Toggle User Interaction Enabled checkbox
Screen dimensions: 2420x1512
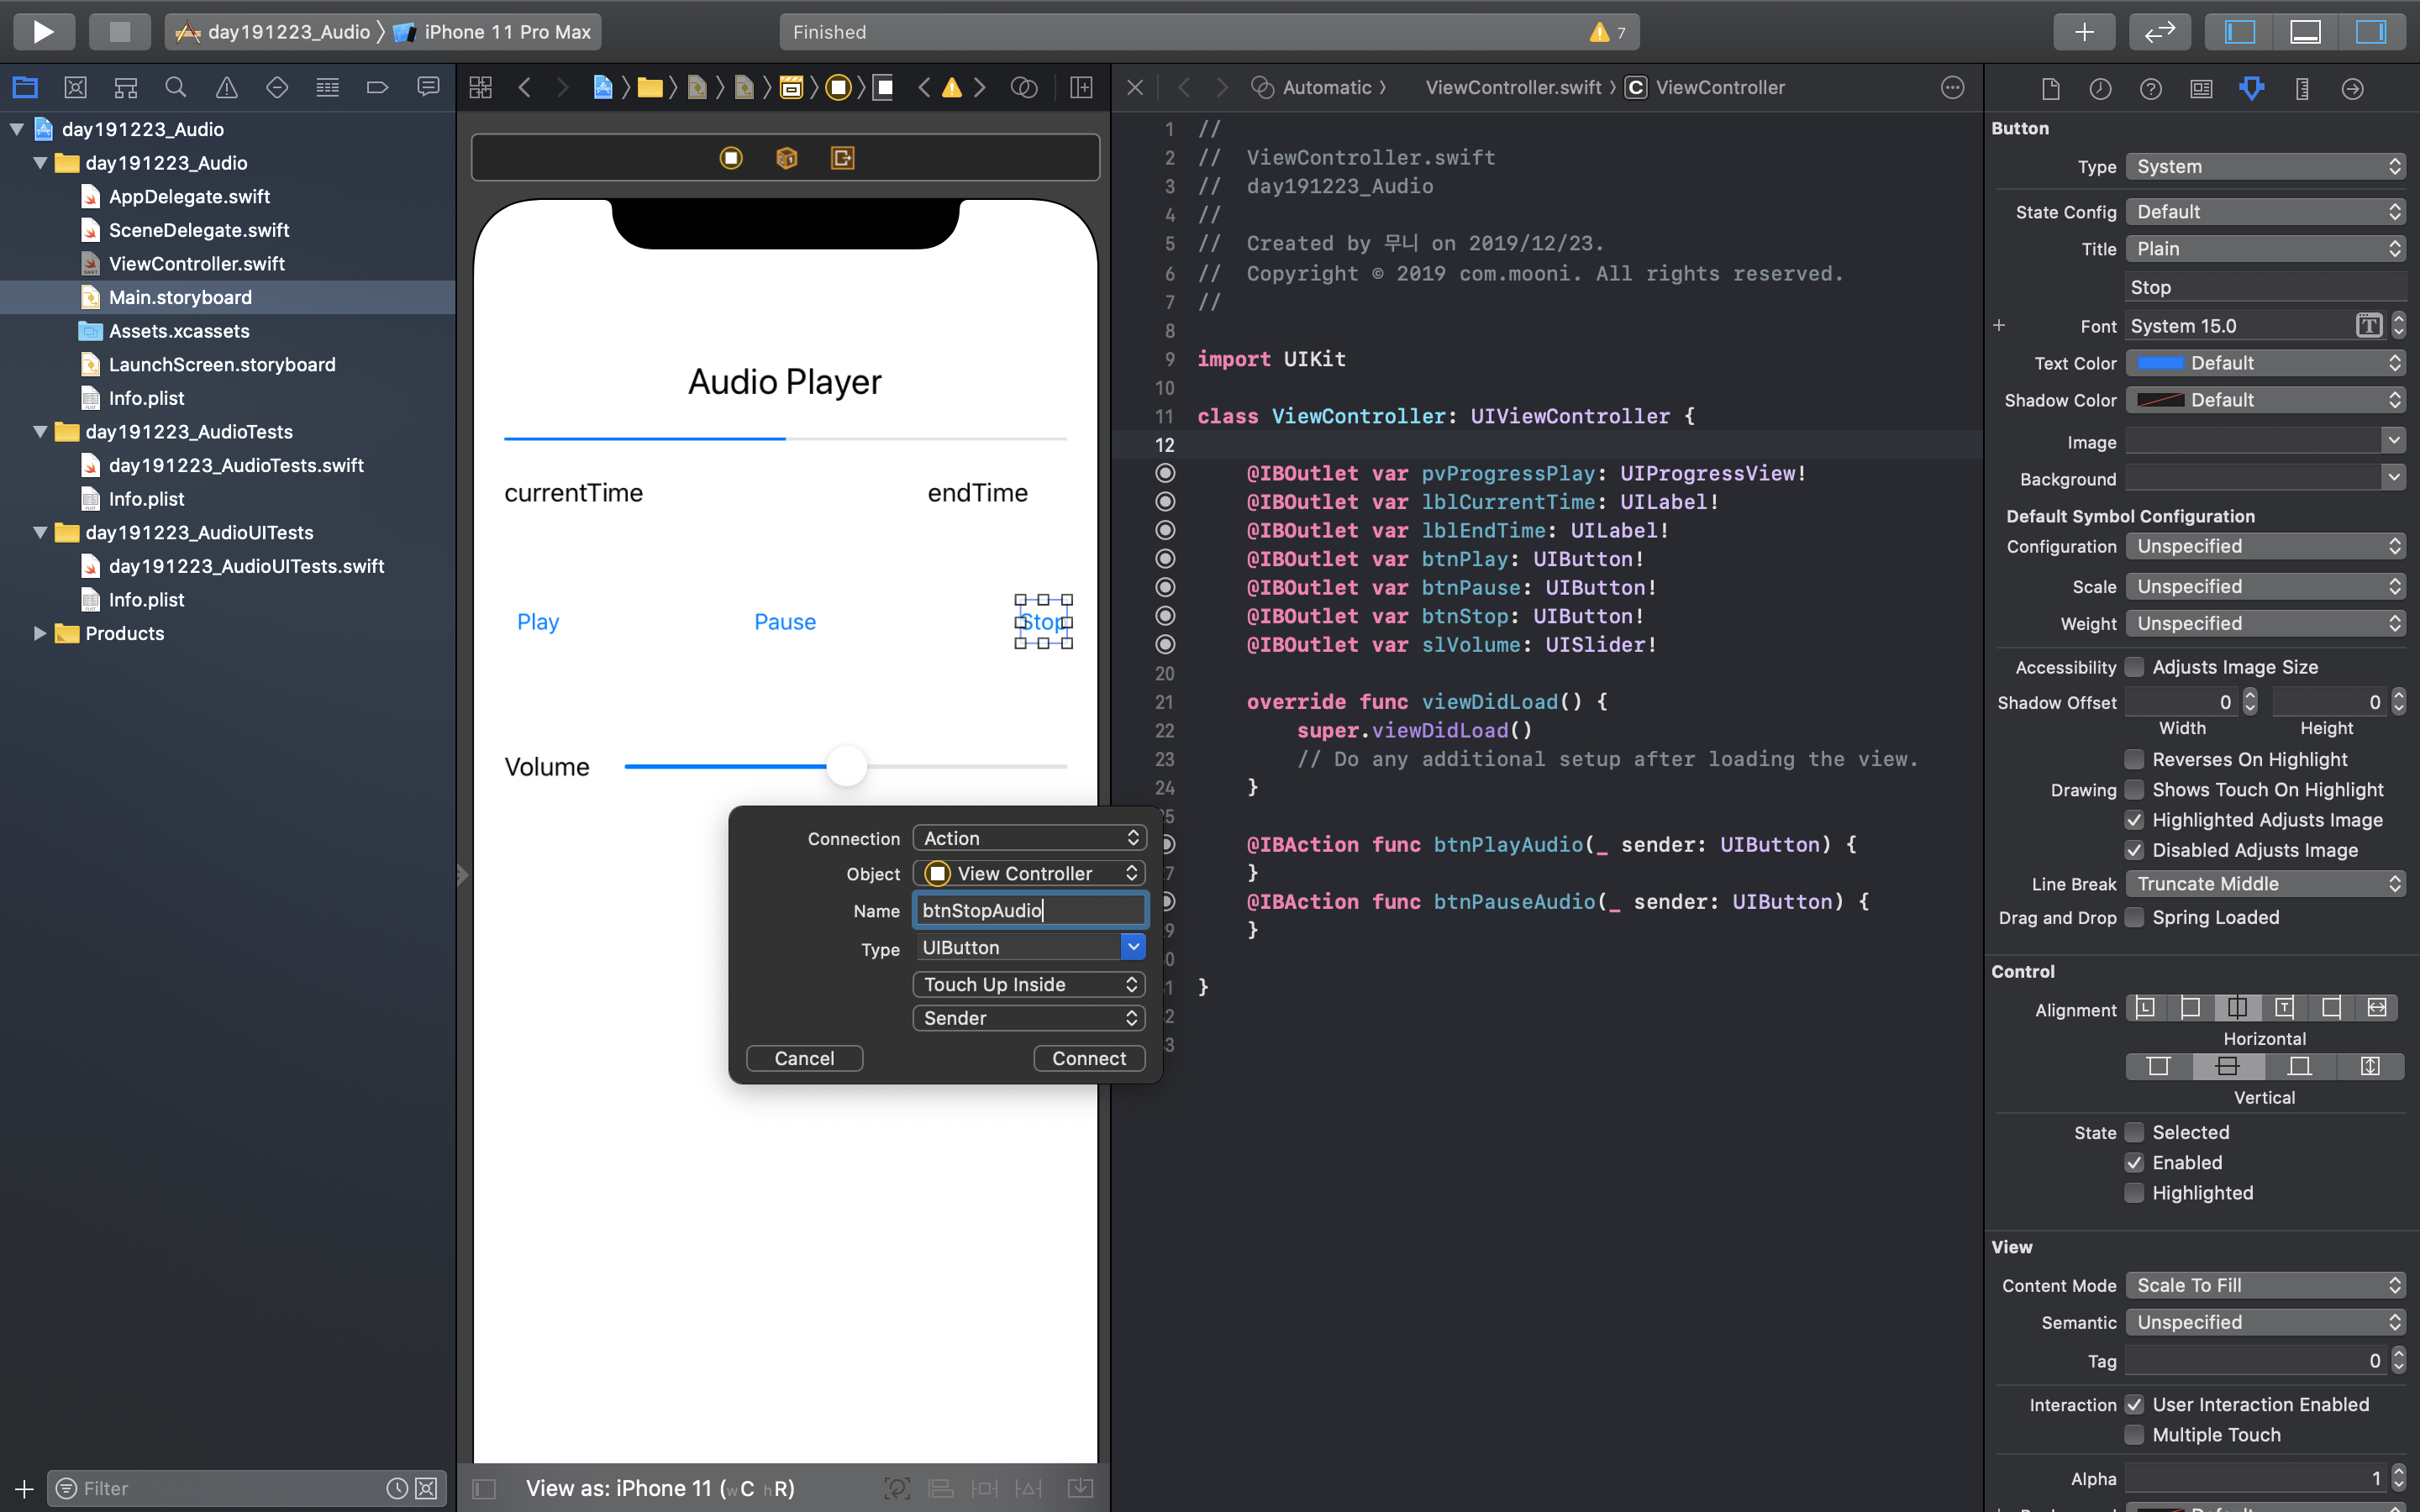pyautogui.click(x=2134, y=1404)
